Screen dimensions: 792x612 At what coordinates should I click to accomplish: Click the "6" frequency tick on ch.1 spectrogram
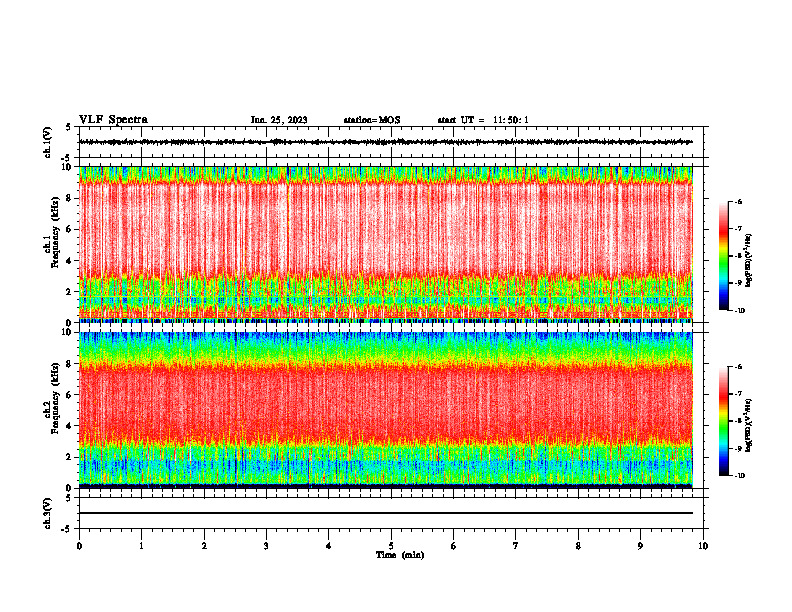pyautogui.click(x=69, y=230)
